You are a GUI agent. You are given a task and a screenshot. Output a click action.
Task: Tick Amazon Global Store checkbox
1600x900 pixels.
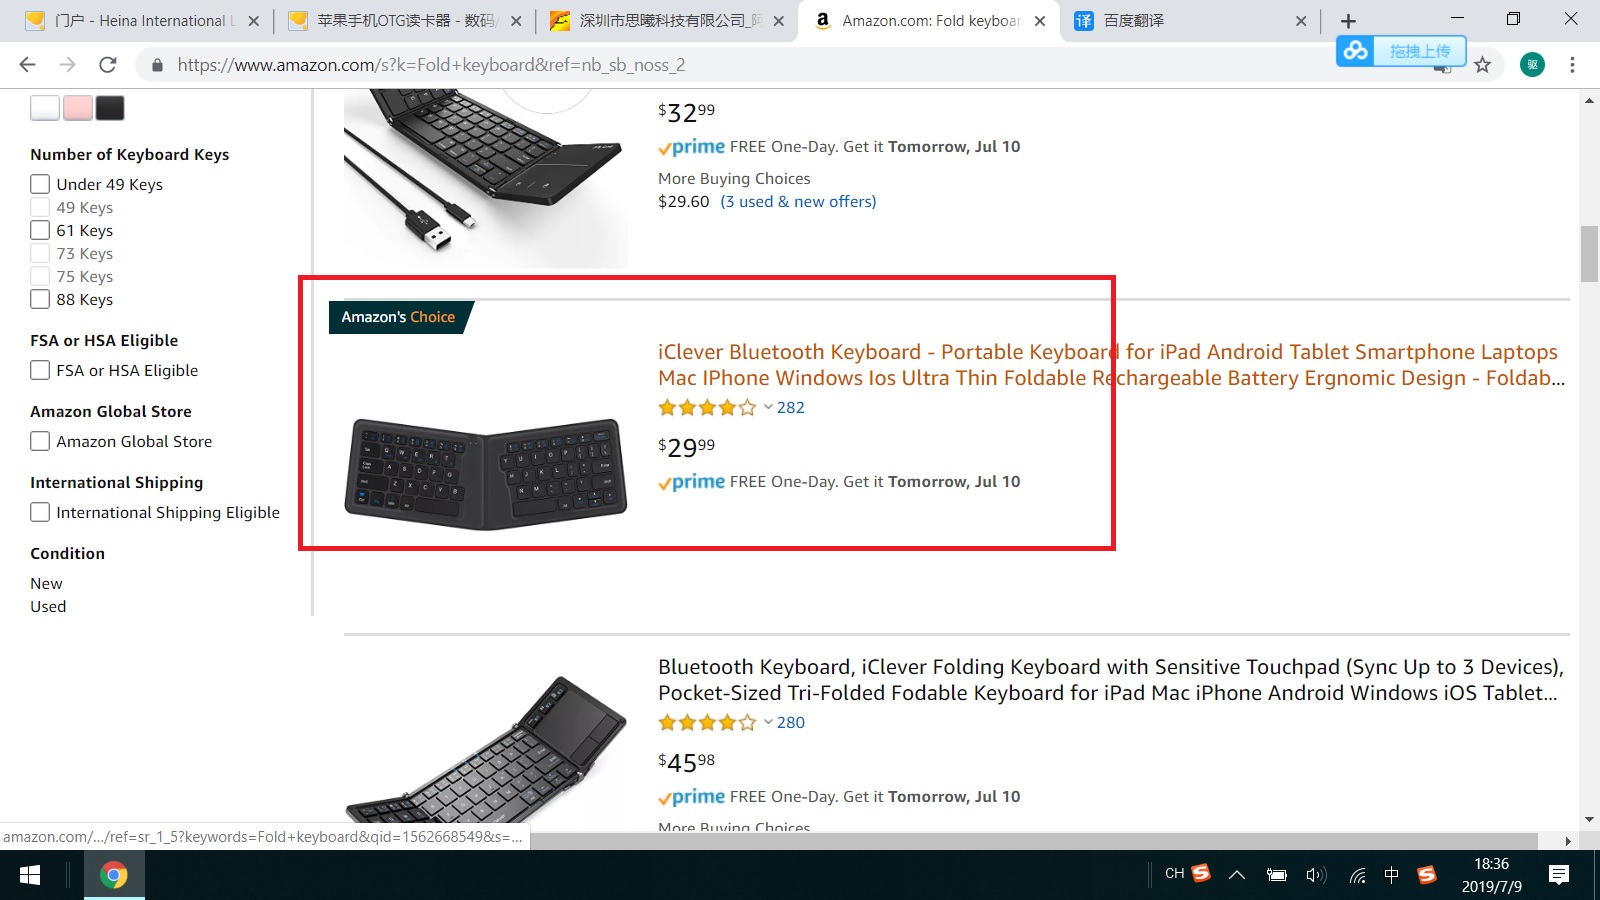click(40, 441)
